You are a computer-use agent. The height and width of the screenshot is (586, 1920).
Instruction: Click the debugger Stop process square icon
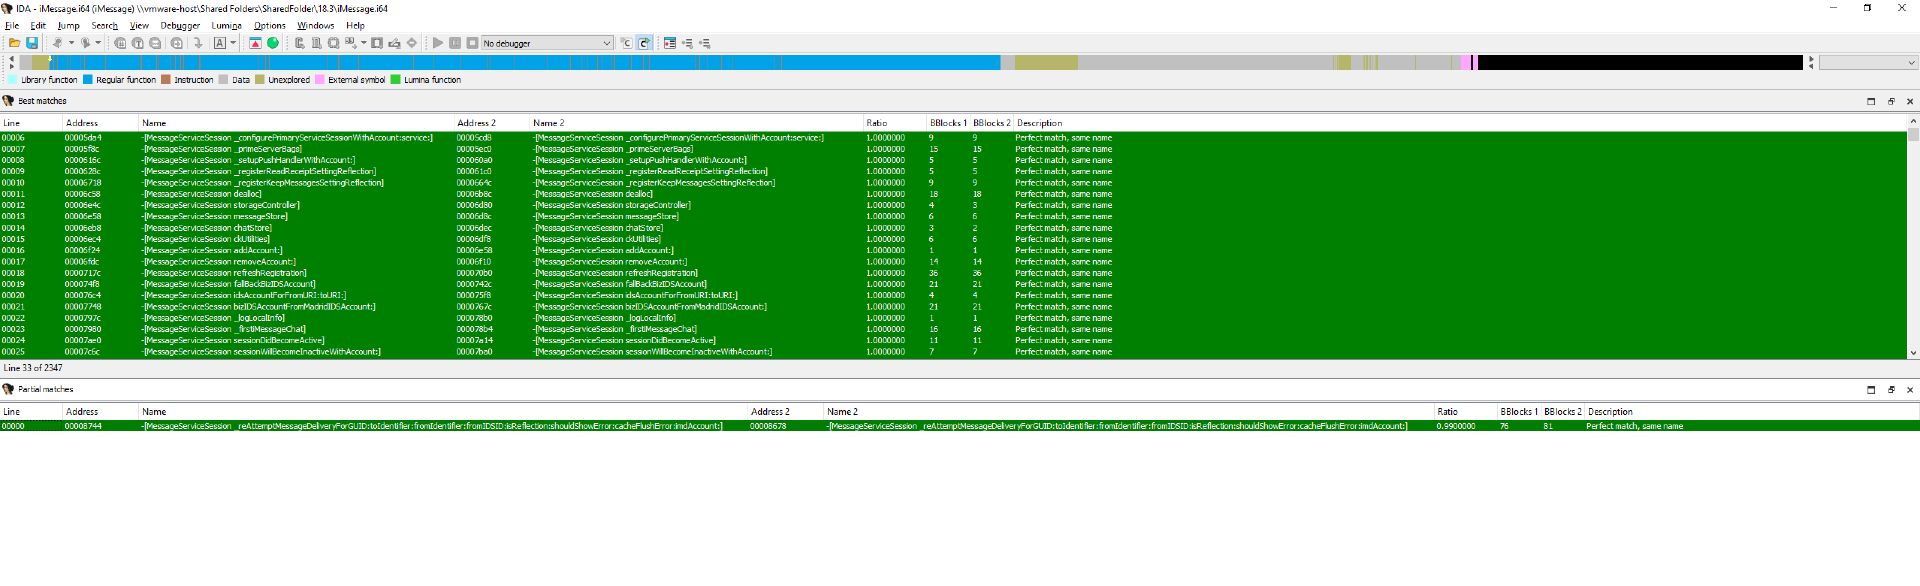coord(472,43)
